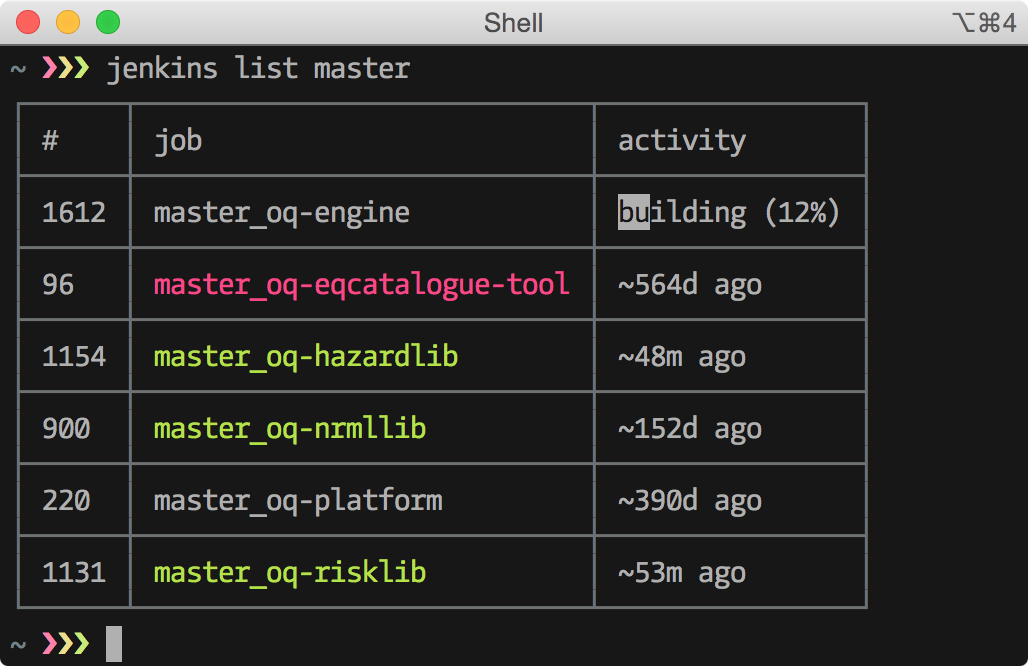Click the 'building (12%)' activity cell
Image resolution: width=1028 pixels, height=666 pixels.
pos(729,212)
